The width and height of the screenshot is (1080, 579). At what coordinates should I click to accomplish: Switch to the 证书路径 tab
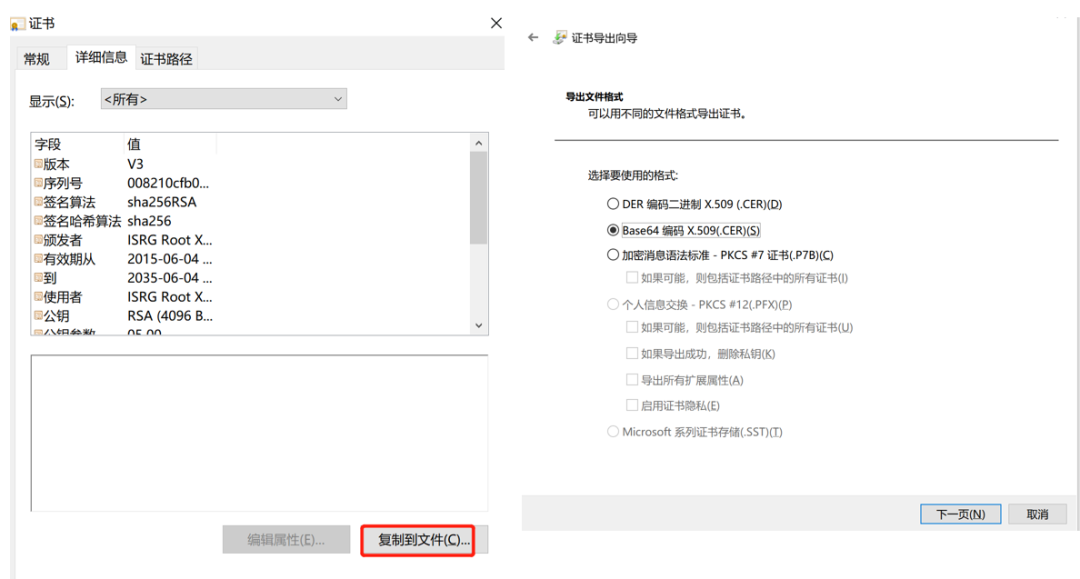point(166,59)
